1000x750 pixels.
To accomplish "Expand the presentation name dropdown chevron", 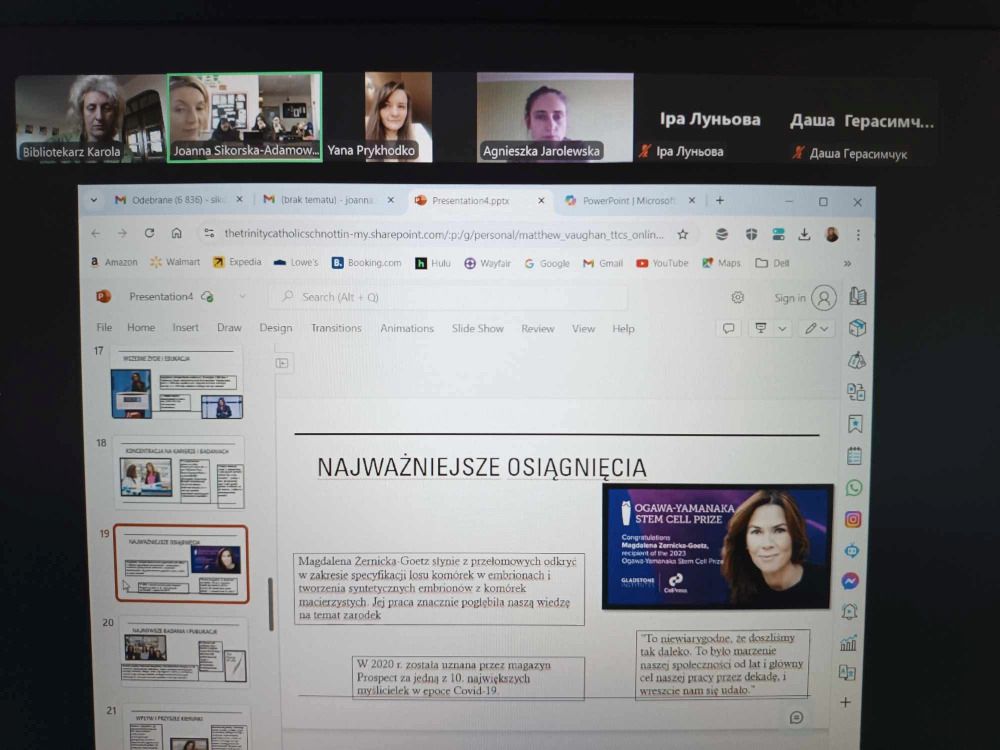I will [x=242, y=297].
